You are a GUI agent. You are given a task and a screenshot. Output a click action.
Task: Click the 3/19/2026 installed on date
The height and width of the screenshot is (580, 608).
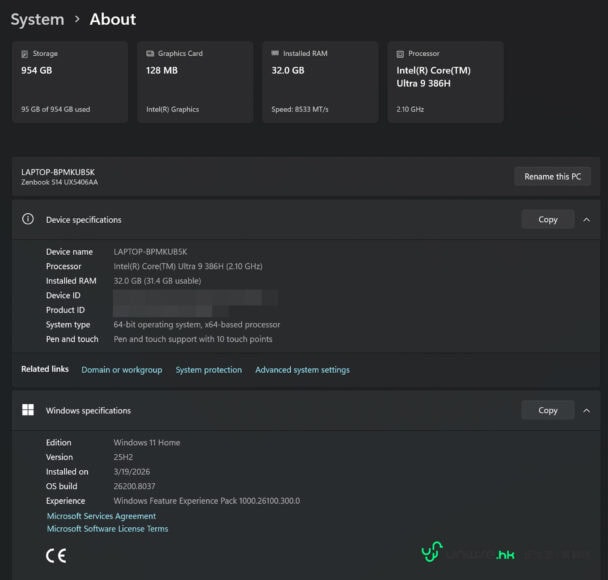click(x=132, y=472)
